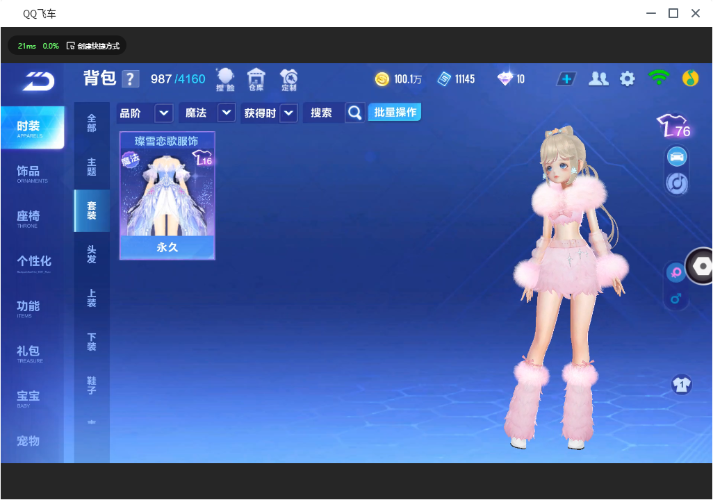Click the 100.1万 gold amount
The height and width of the screenshot is (500, 713).
pos(408,79)
